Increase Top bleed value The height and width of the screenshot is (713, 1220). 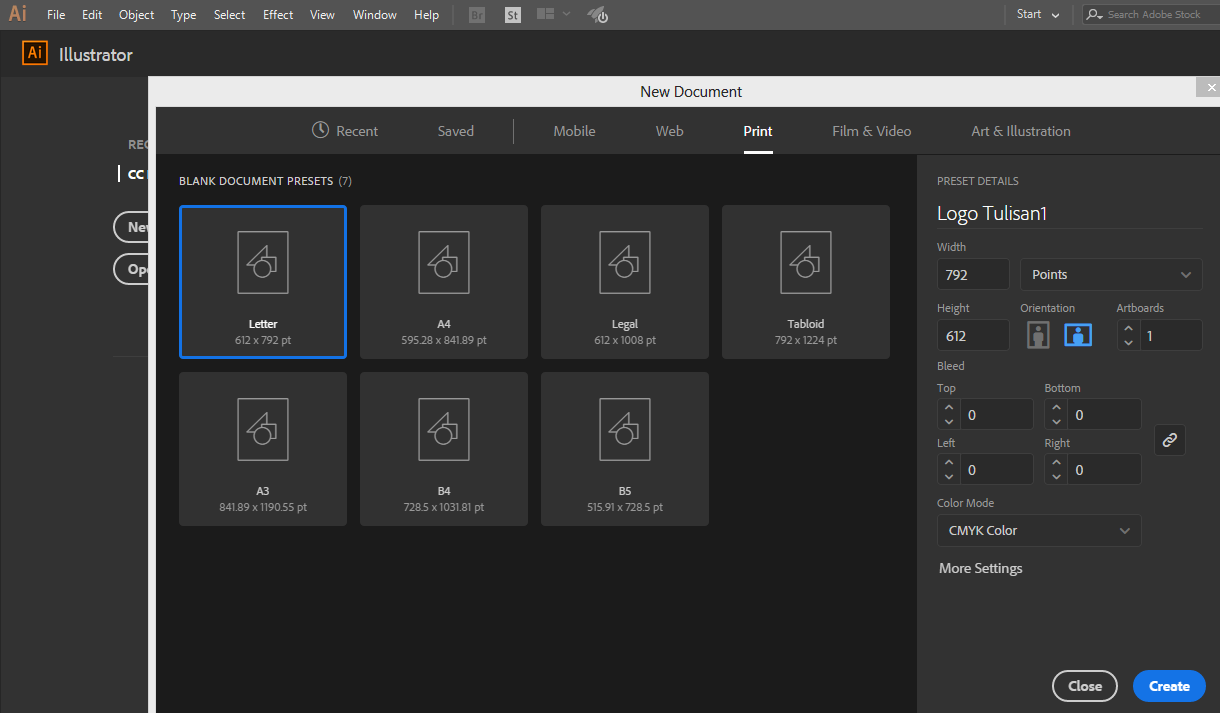[x=948, y=407]
